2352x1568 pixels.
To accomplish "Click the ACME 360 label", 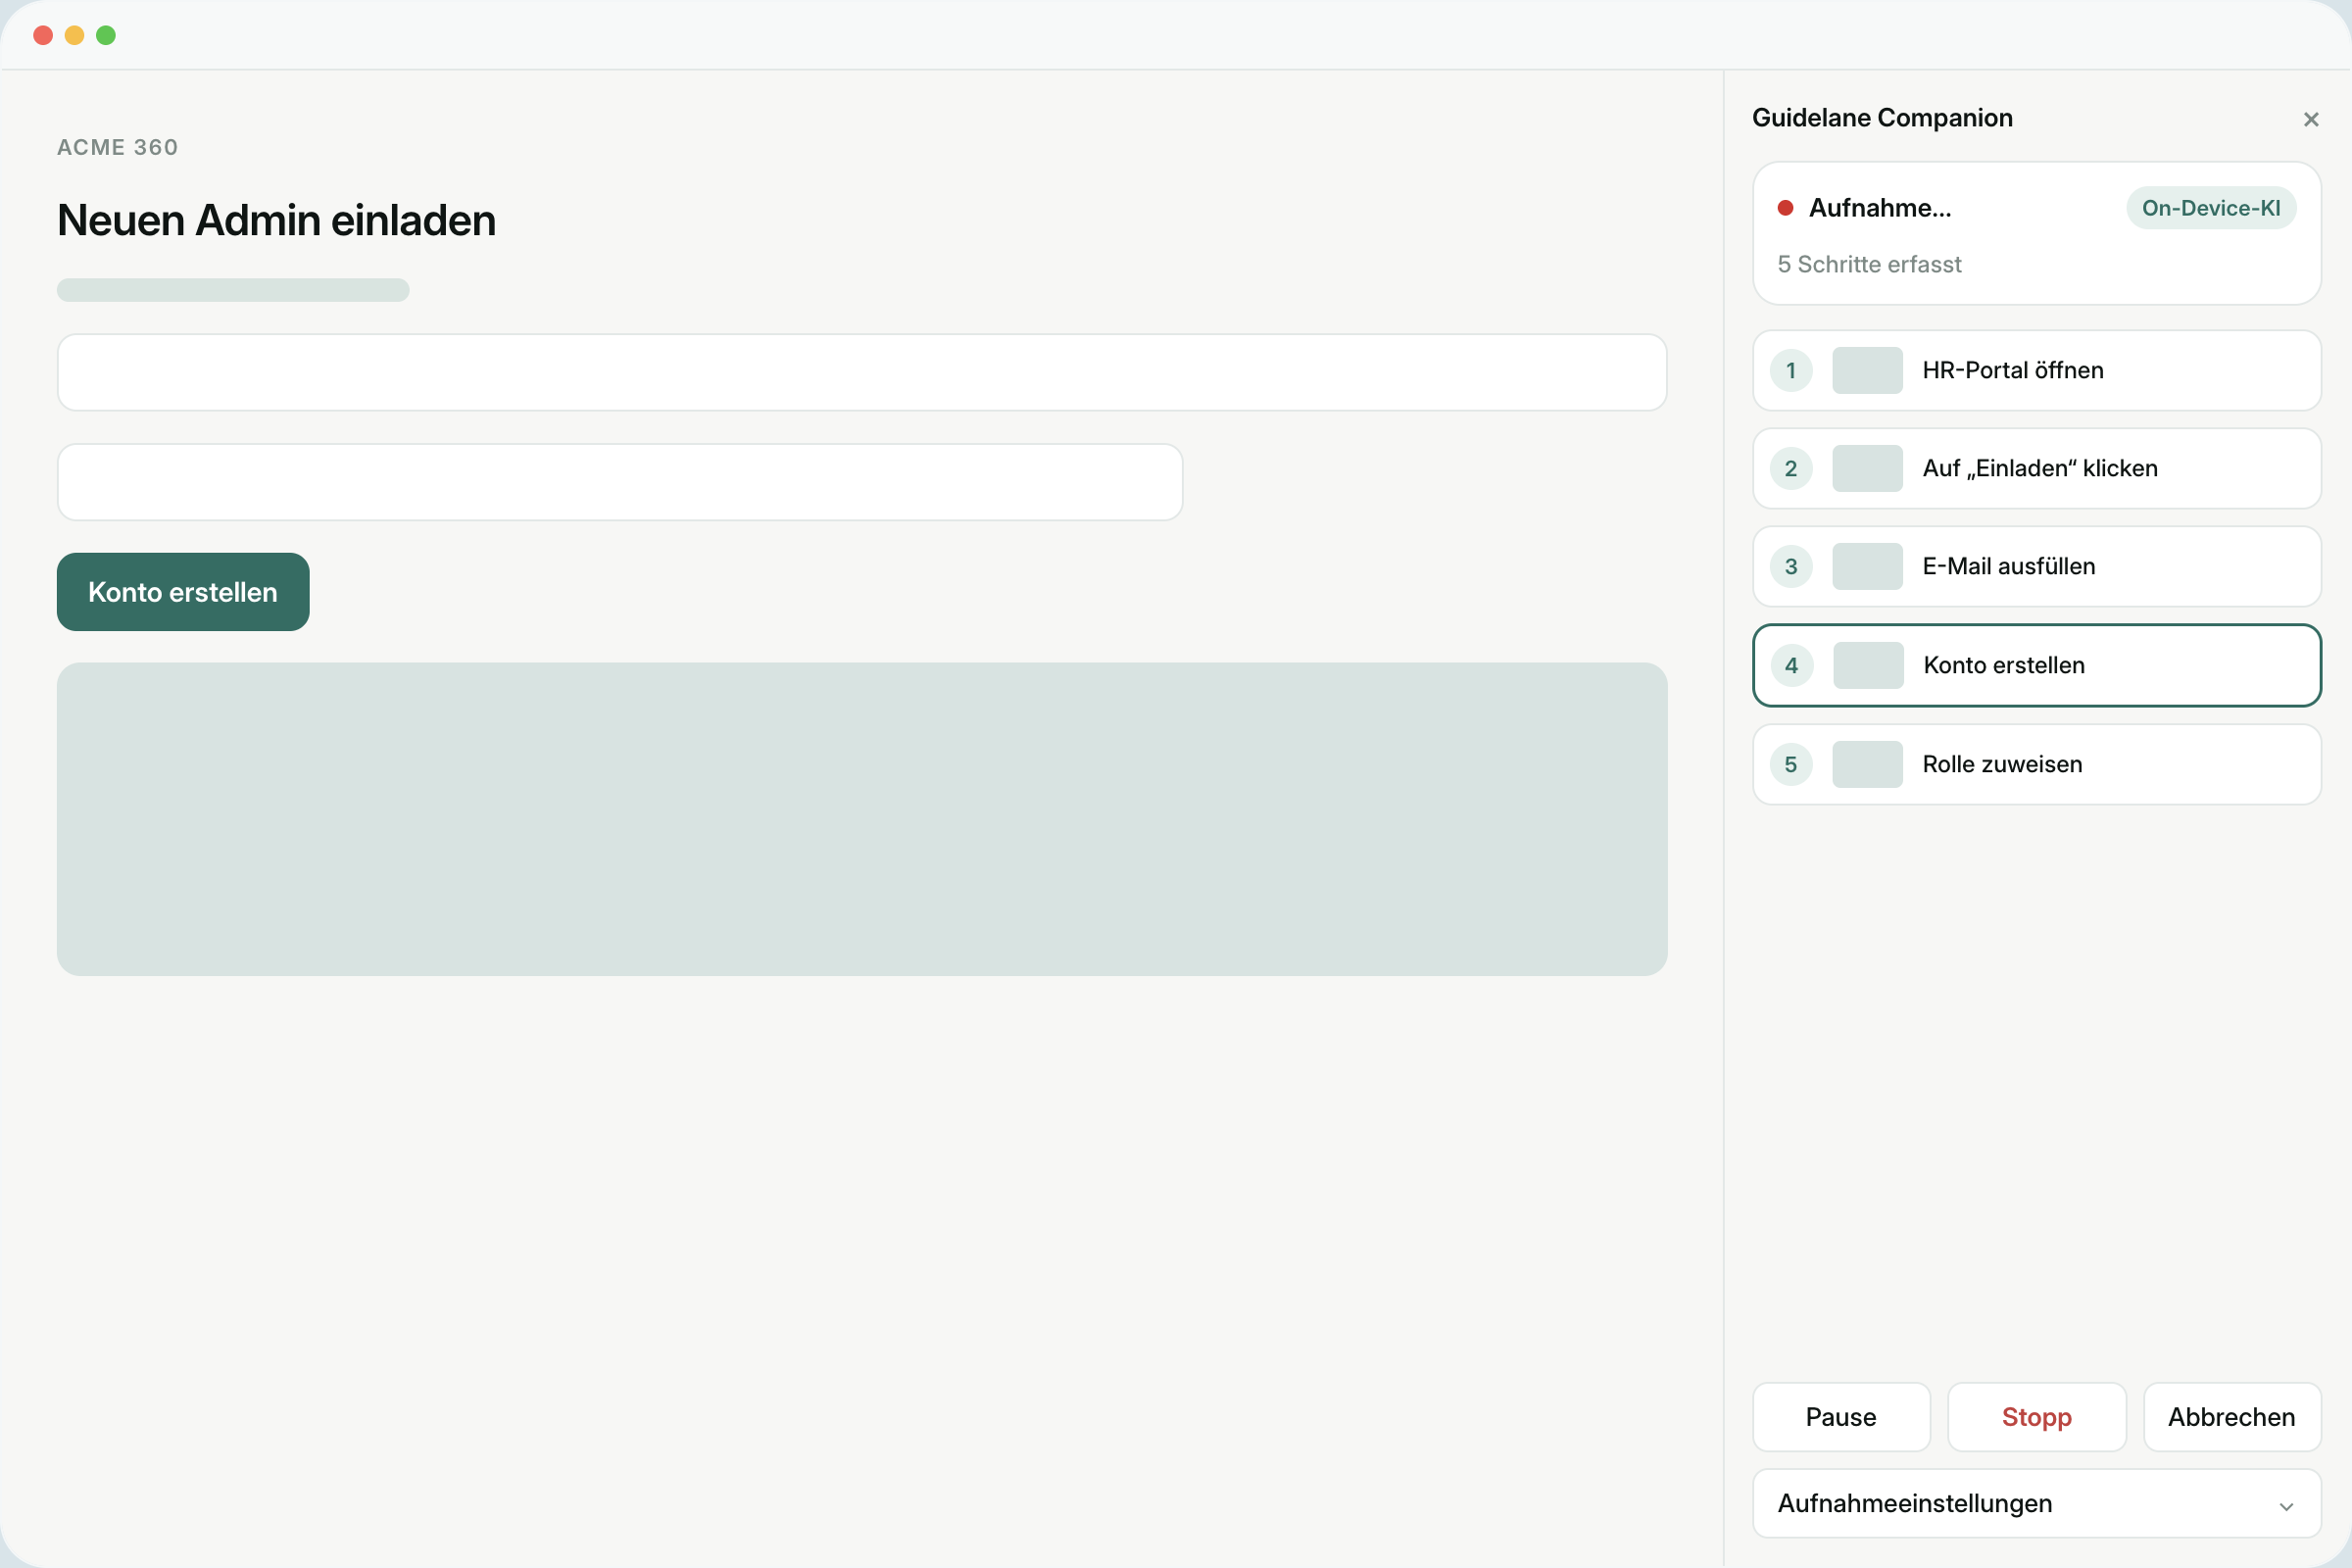I will (x=118, y=147).
